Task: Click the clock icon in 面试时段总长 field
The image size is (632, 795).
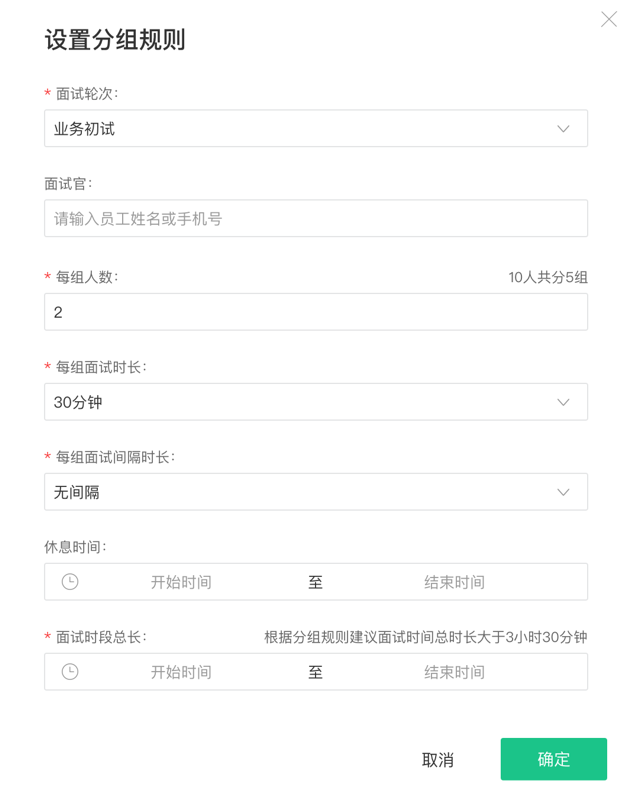Action: click(70, 672)
